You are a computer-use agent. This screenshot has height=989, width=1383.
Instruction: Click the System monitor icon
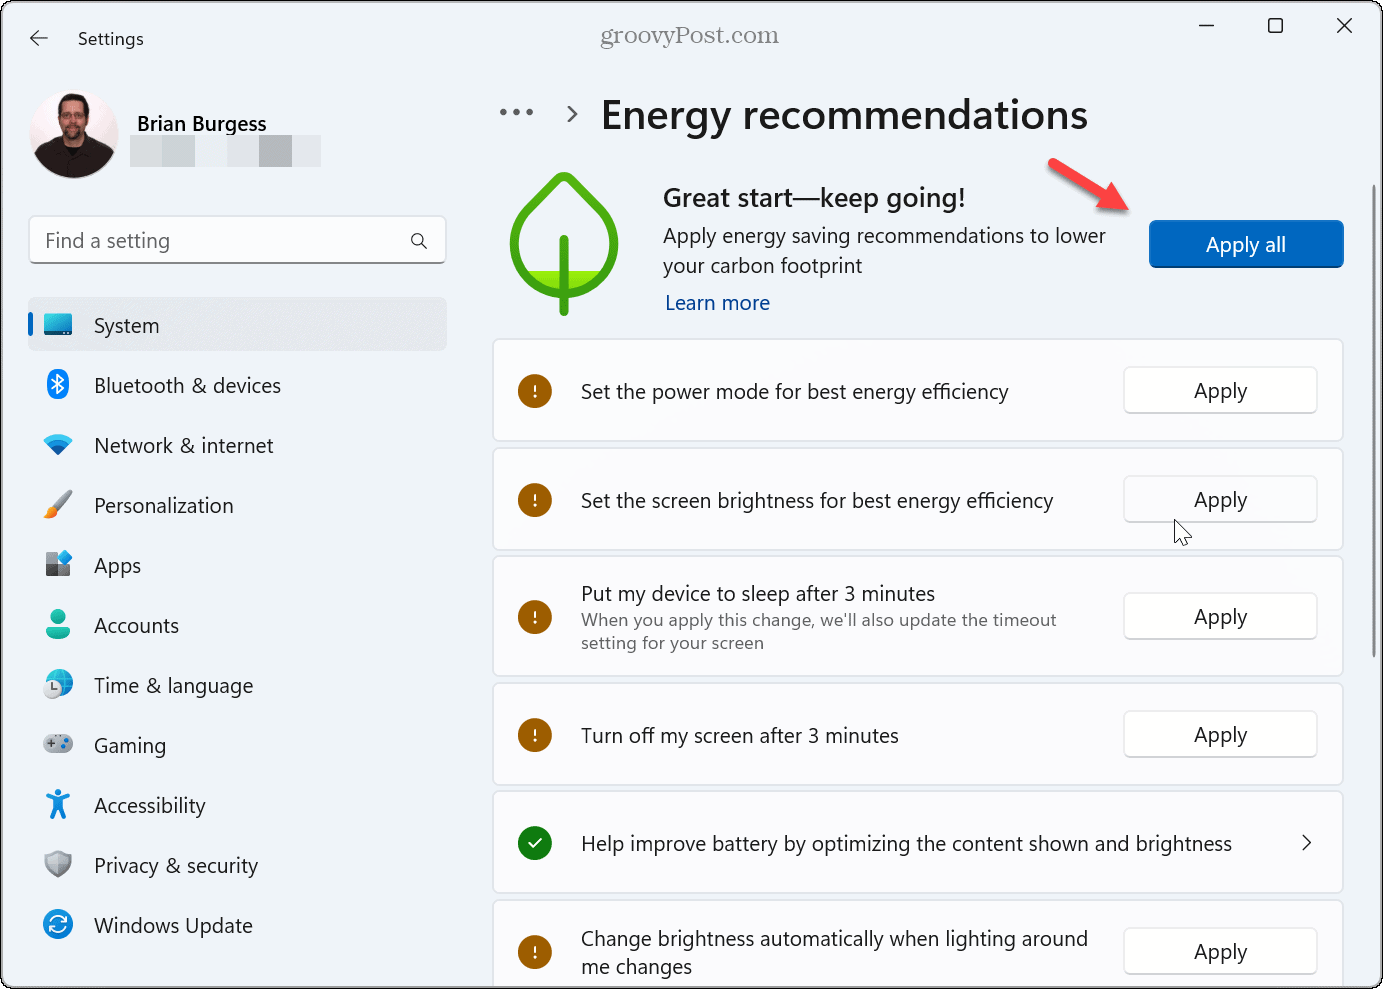click(x=58, y=325)
